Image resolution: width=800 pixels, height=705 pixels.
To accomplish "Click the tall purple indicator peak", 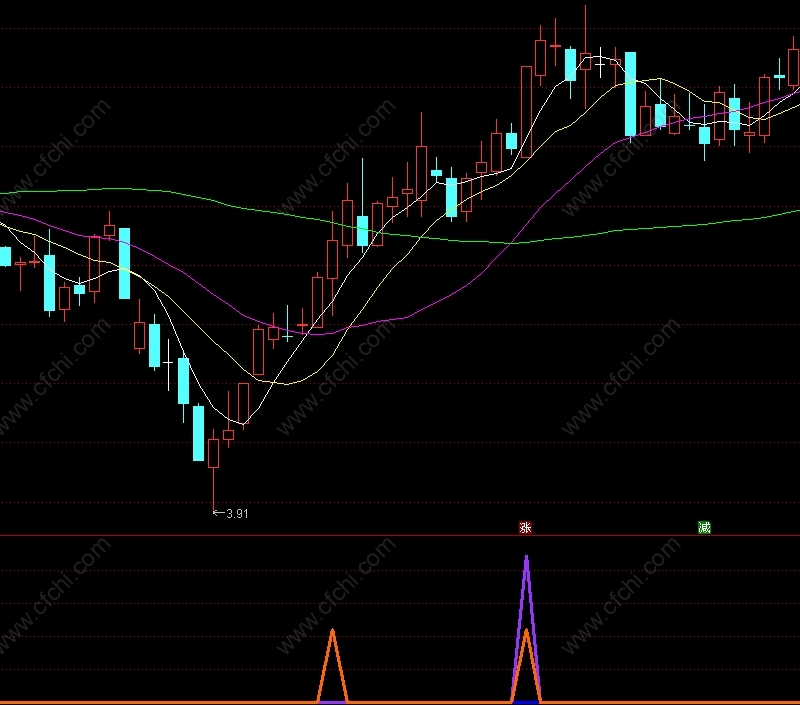I will tap(526, 592).
